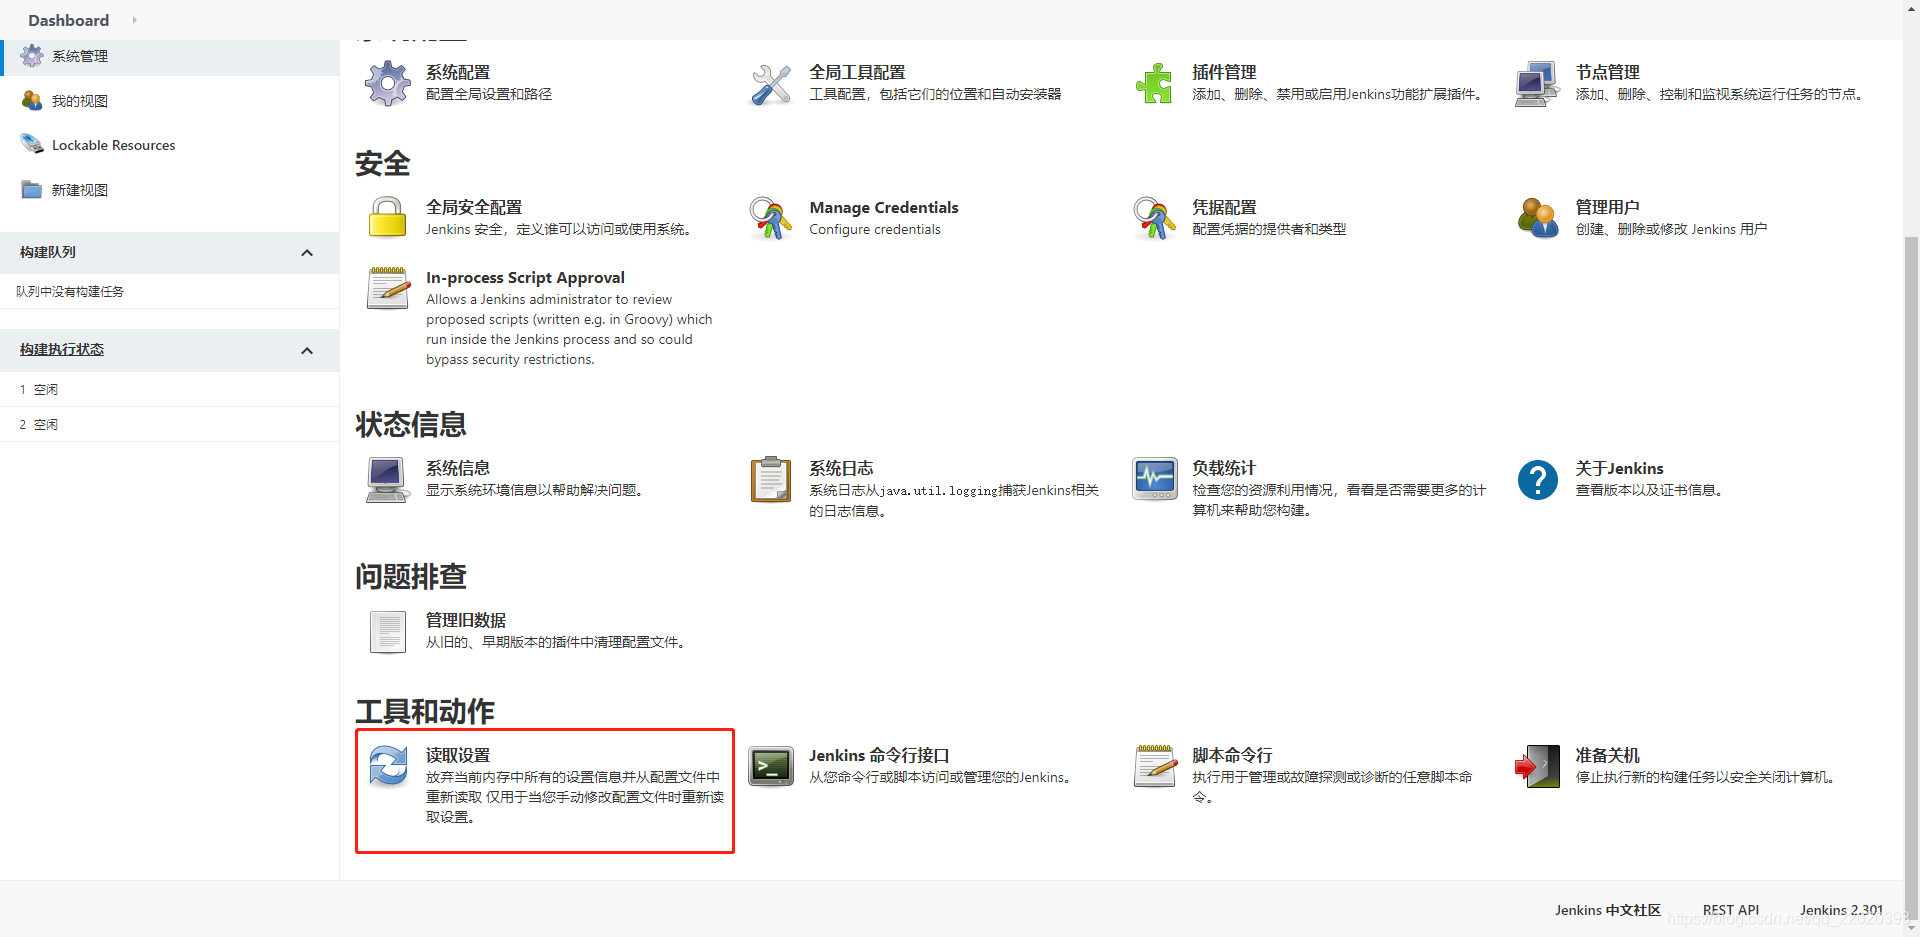This screenshot has width=1920, height=937.
Task: Click the 准备关机 shutdown icon
Action: [1538, 766]
